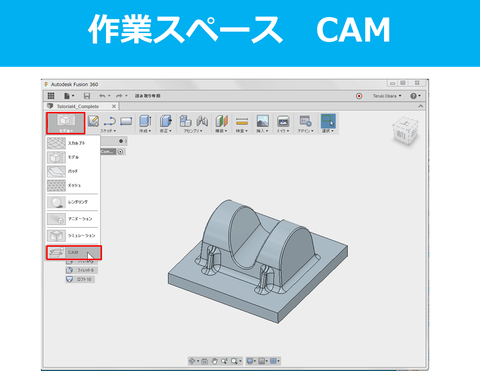Click the Orbit navigation icon
The height and width of the screenshot is (371, 480).
pos(192,361)
